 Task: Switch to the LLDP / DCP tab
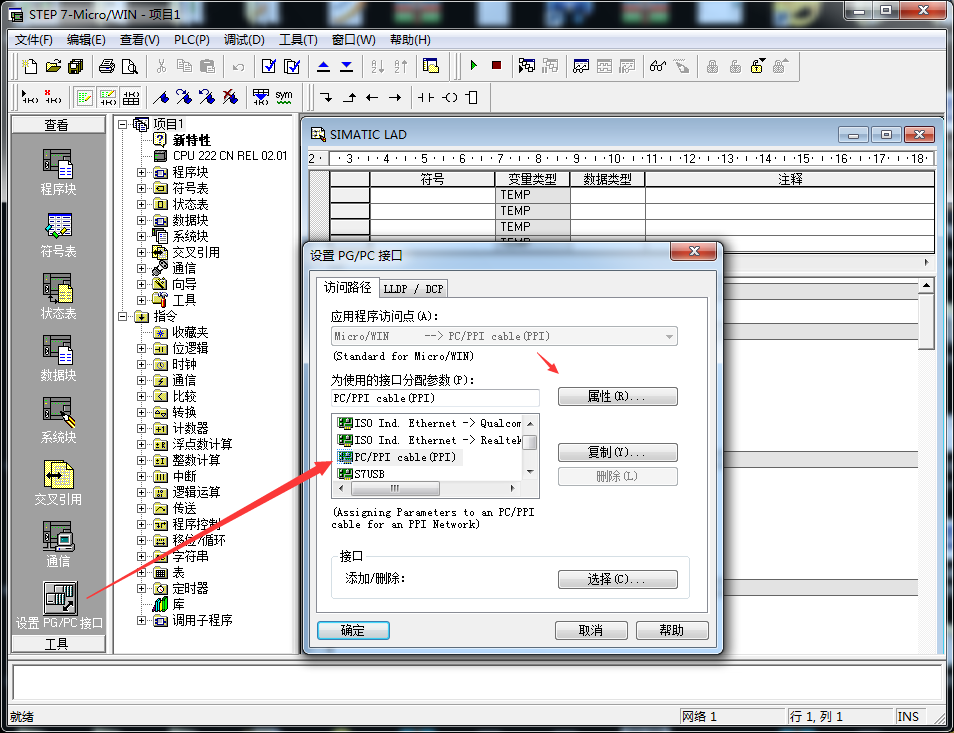(x=413, y=289)
